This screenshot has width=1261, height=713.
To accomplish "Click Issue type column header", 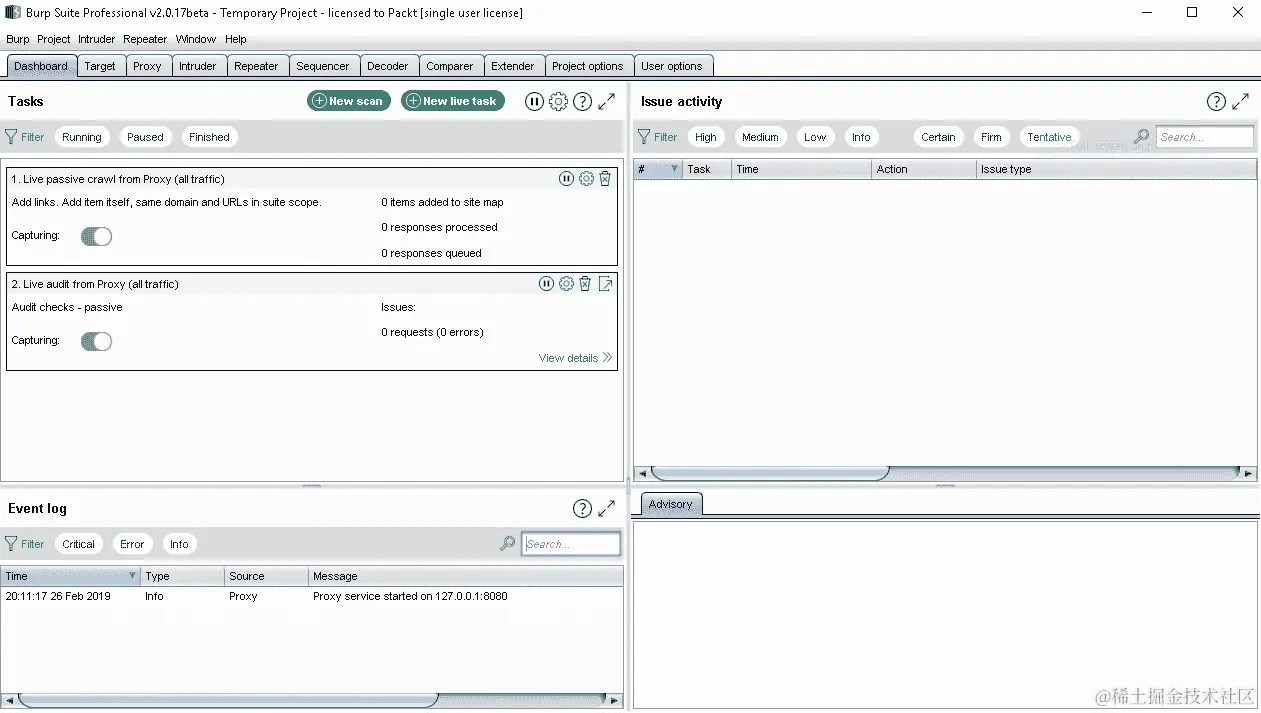I will 1116,169.
